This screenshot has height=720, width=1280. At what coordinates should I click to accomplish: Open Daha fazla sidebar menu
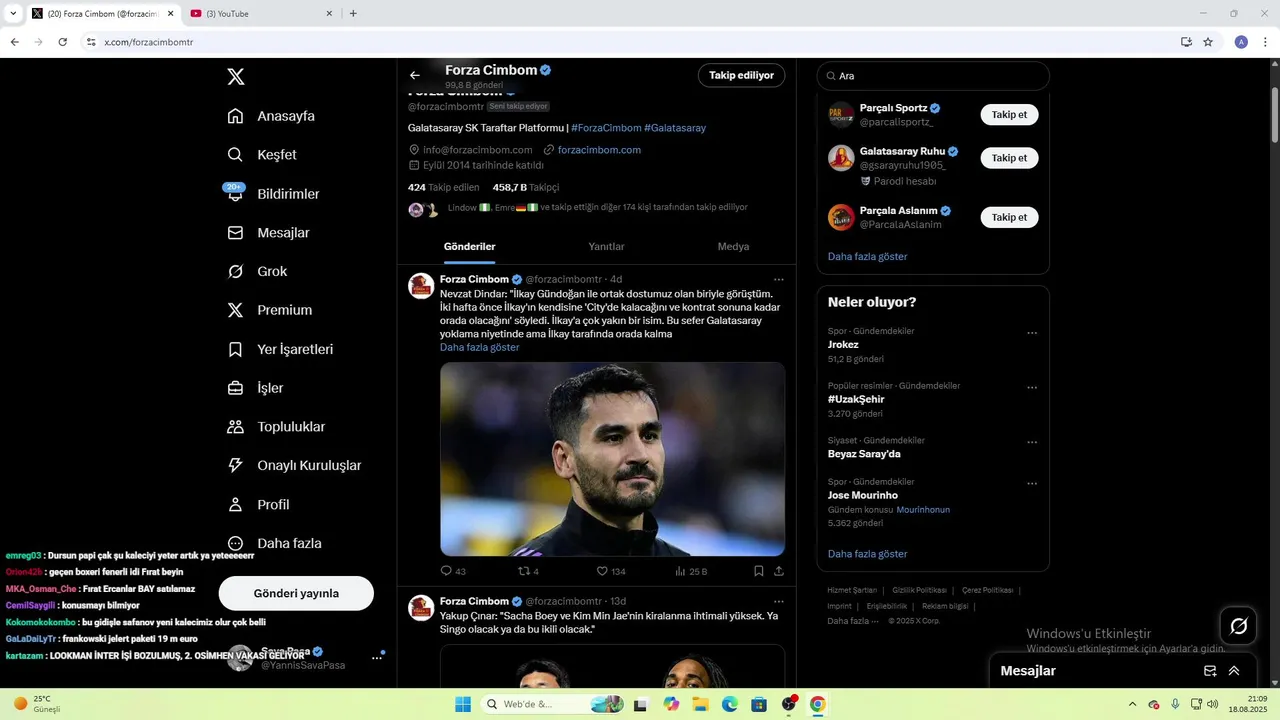274,543
